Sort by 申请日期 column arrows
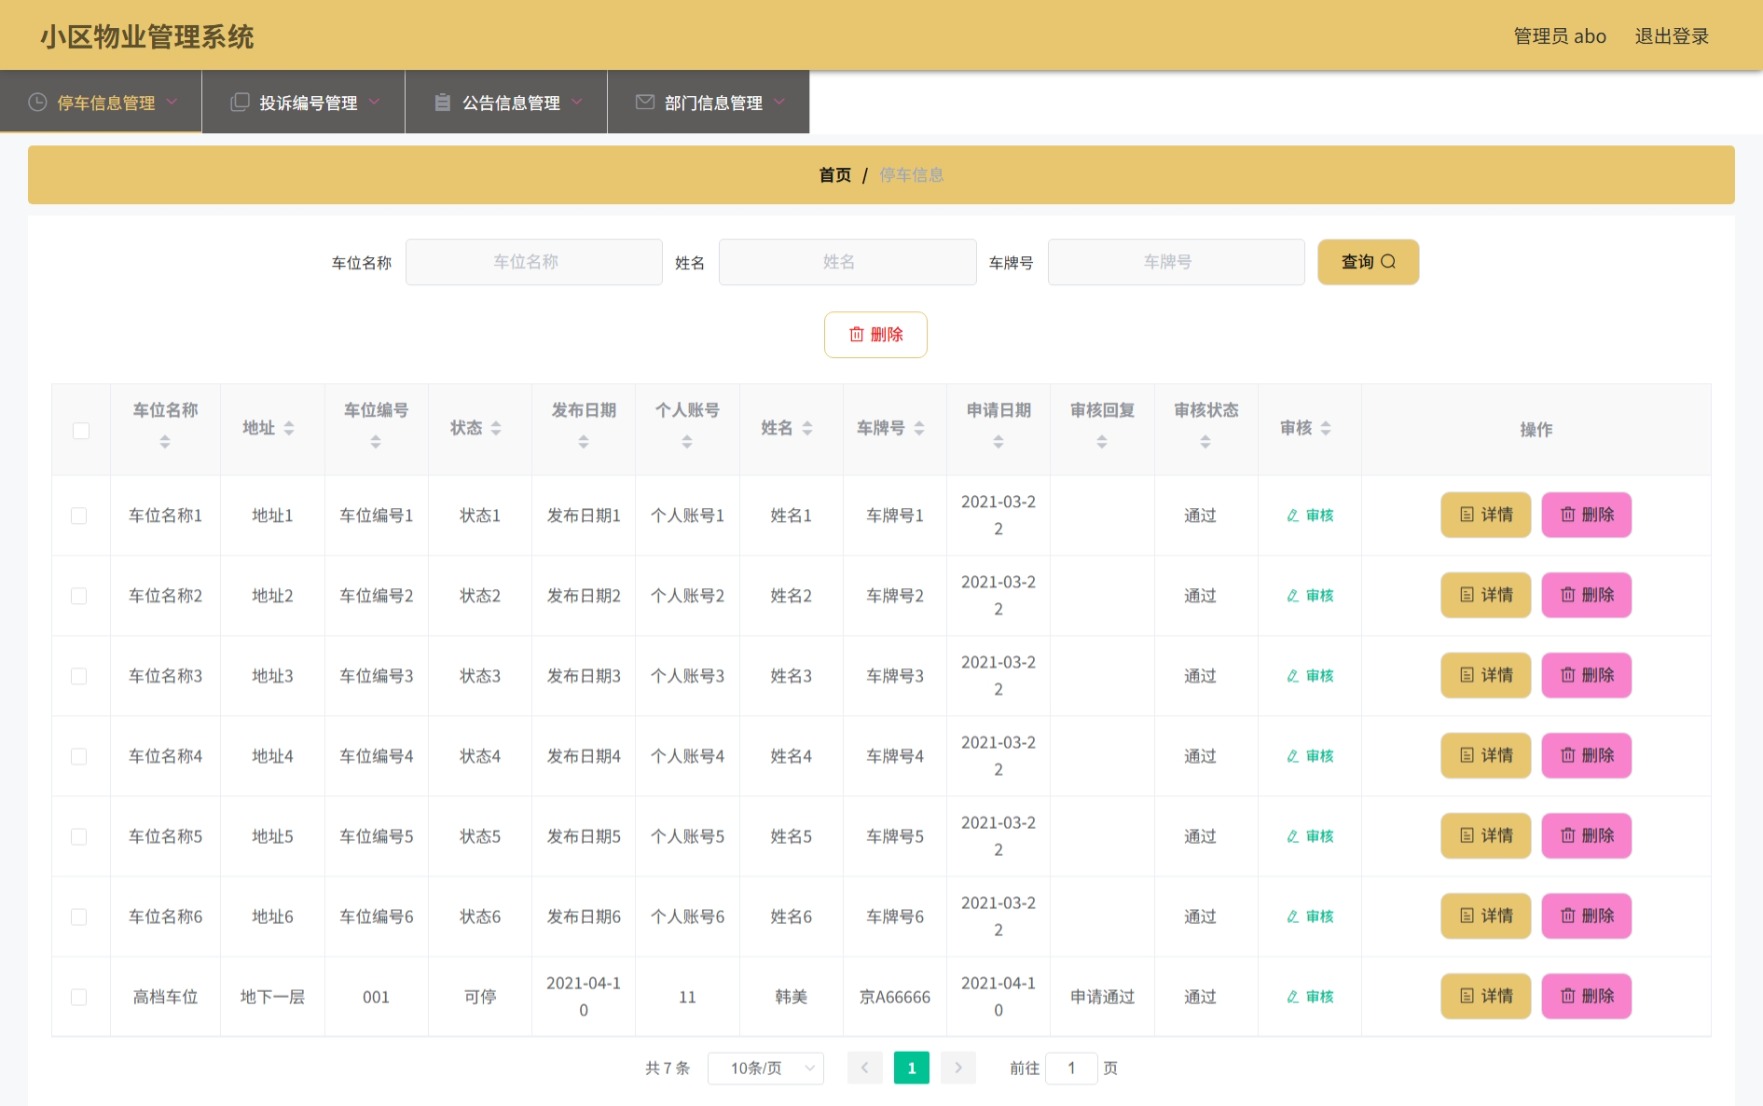Screen dimensions: 1763x1106 [x=998, y=441]
